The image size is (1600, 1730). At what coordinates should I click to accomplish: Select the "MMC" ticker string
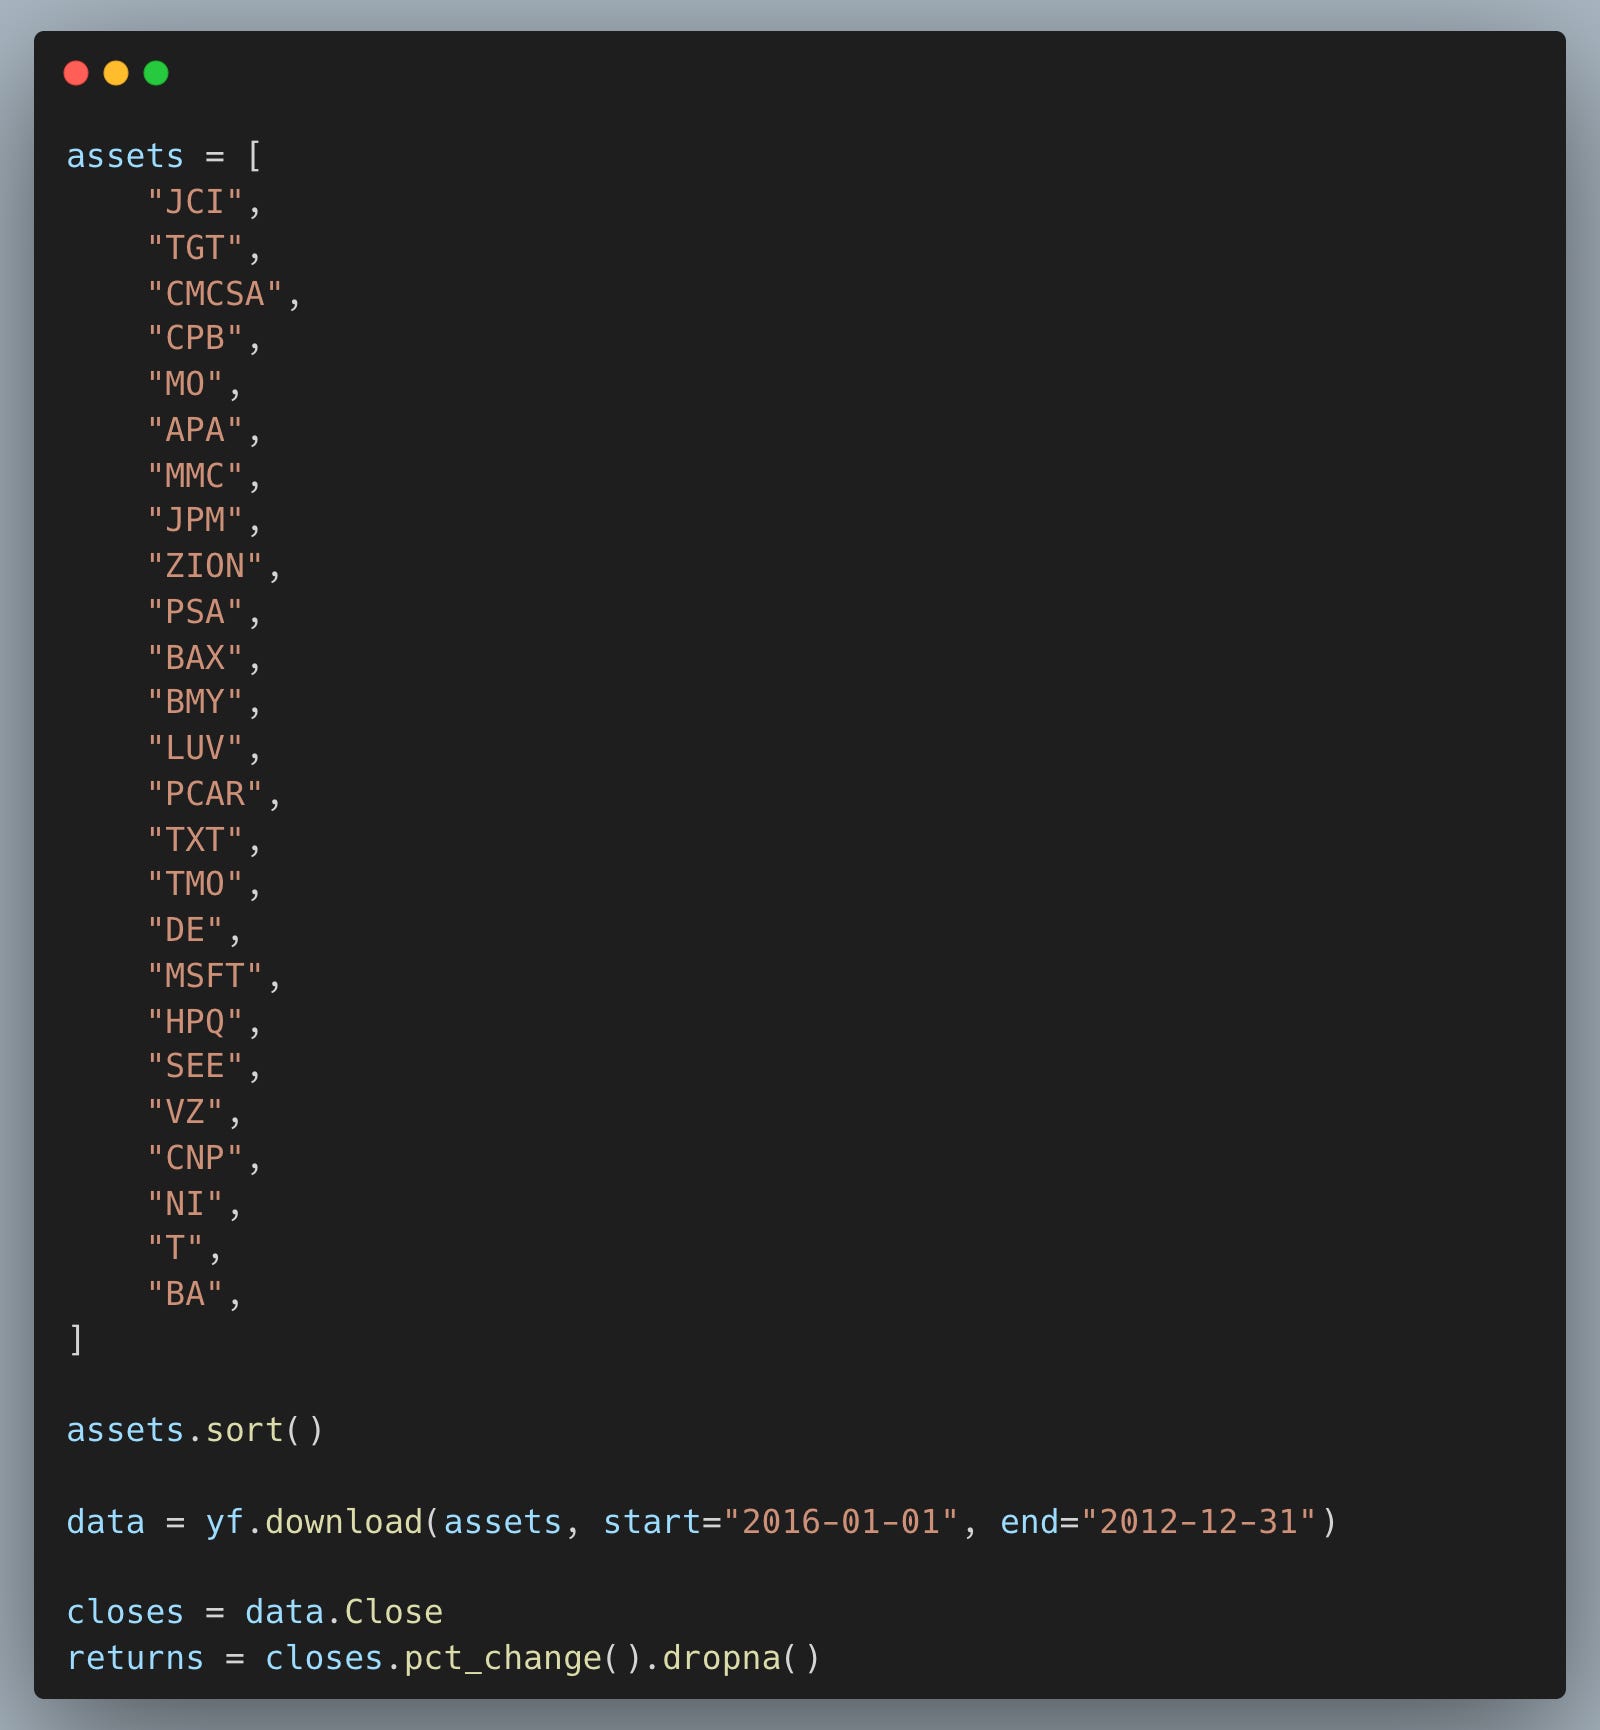point(195,475)
